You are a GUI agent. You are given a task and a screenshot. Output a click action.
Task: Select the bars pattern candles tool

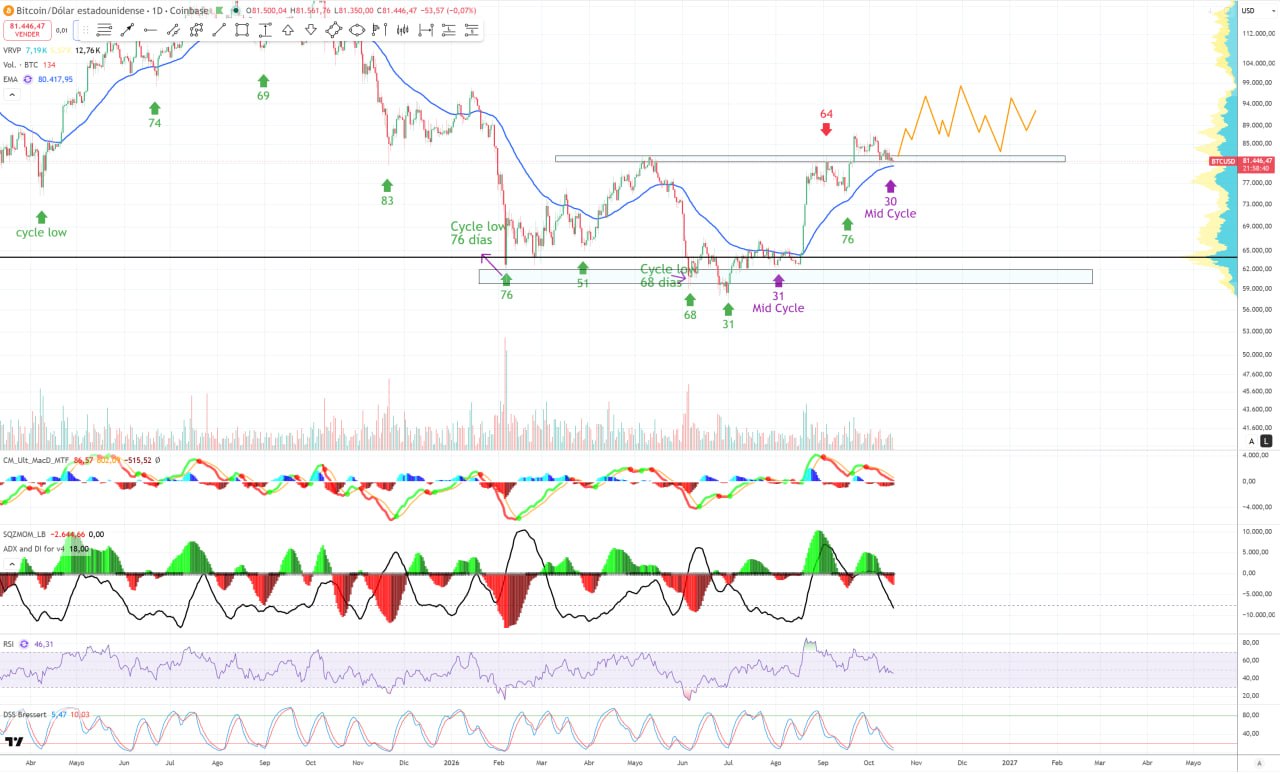click(403, 30)
